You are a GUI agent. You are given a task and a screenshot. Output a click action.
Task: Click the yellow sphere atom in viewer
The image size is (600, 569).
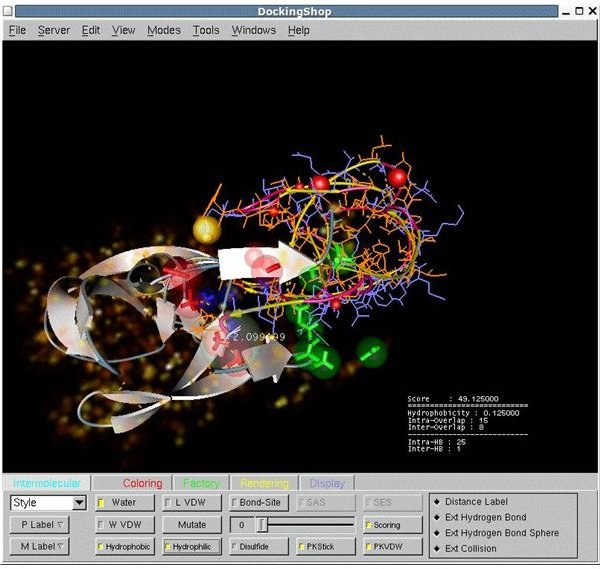click(207, 230)
